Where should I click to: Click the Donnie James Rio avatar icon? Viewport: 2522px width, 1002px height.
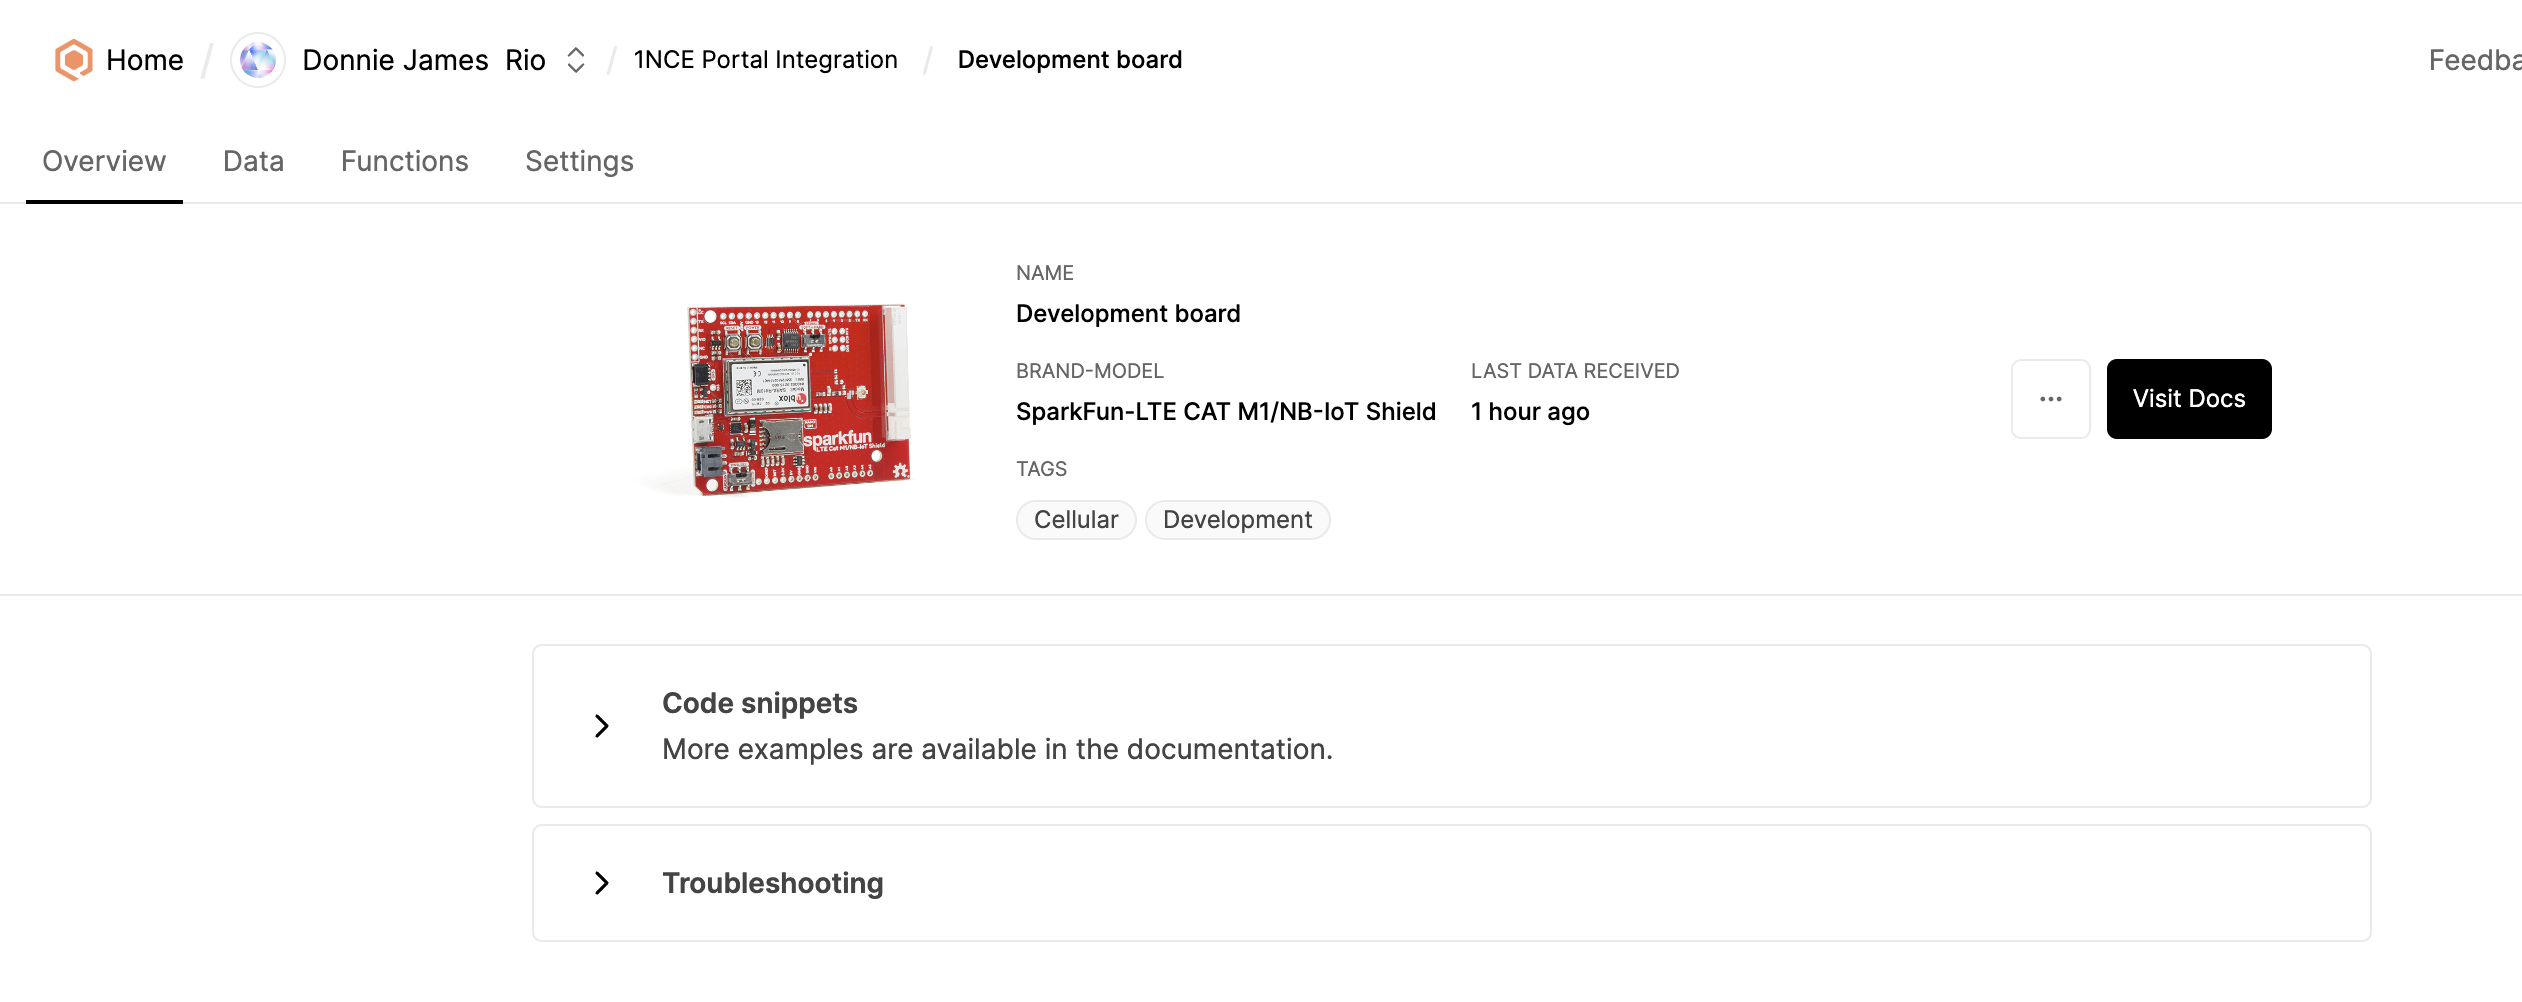(x=258, y=60)
